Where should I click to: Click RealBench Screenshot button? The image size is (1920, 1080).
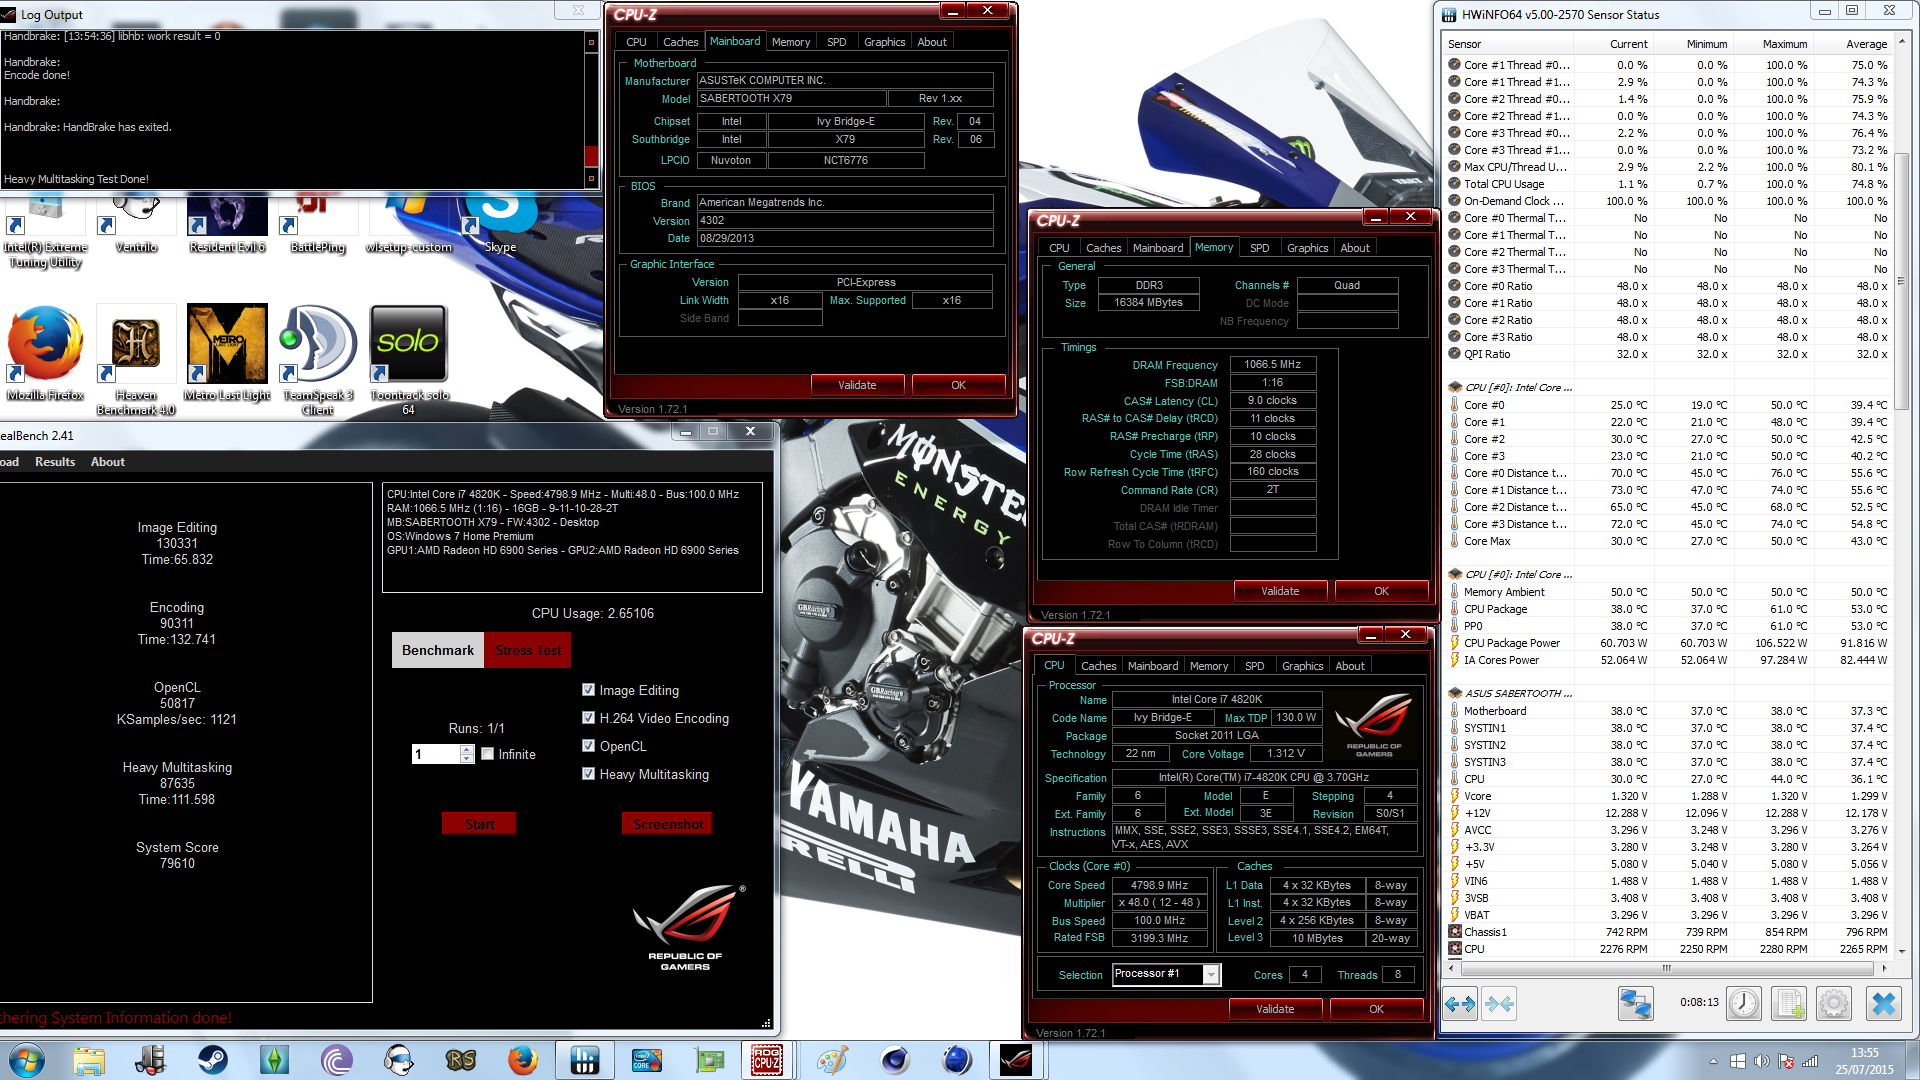tap(667, 824)
